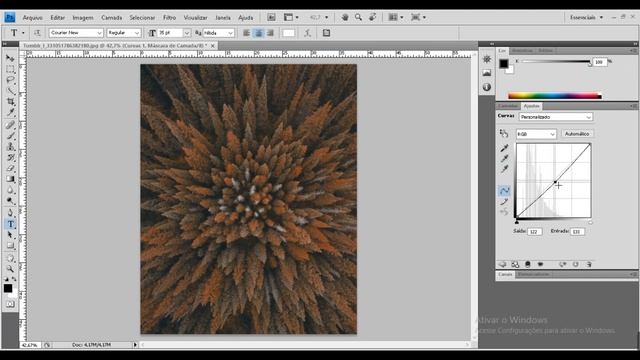
Task: Toggle Quick Mask mode icon
Action: point(10,304)
